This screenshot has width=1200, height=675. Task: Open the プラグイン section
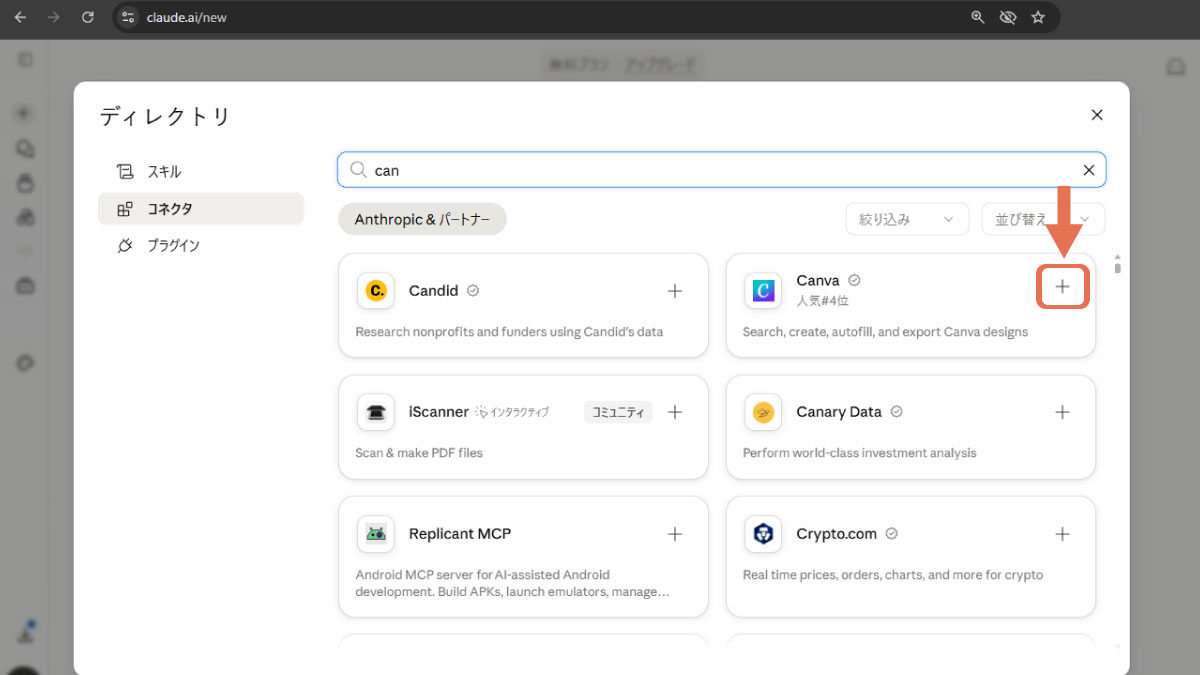pyautogui.click(x=201, y=245)
